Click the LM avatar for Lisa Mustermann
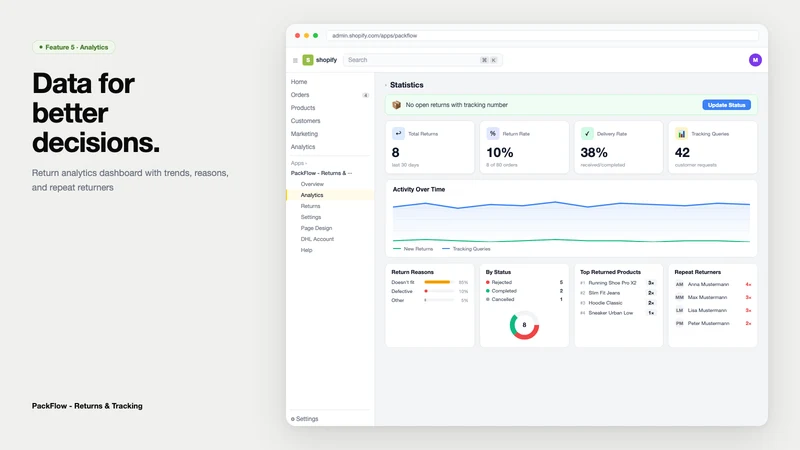Screen dimensions: 800x450 (x=679, y=310)
